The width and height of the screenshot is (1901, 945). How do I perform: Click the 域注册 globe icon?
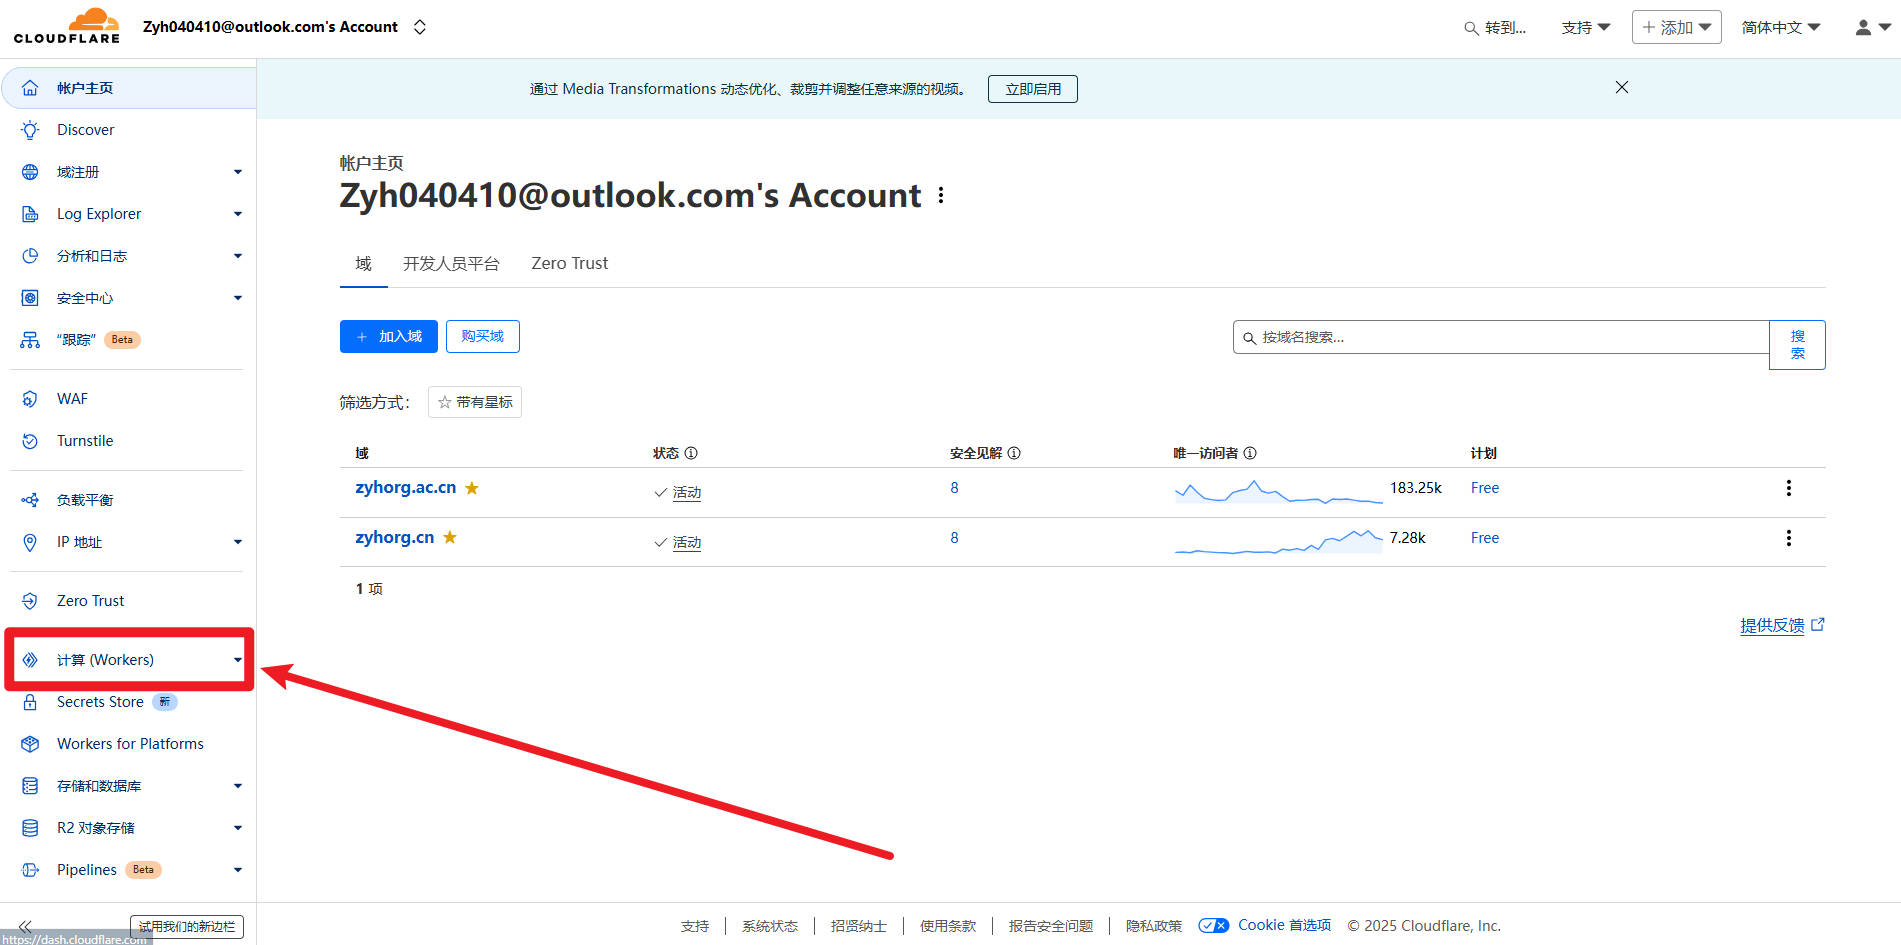pos(30,172)
